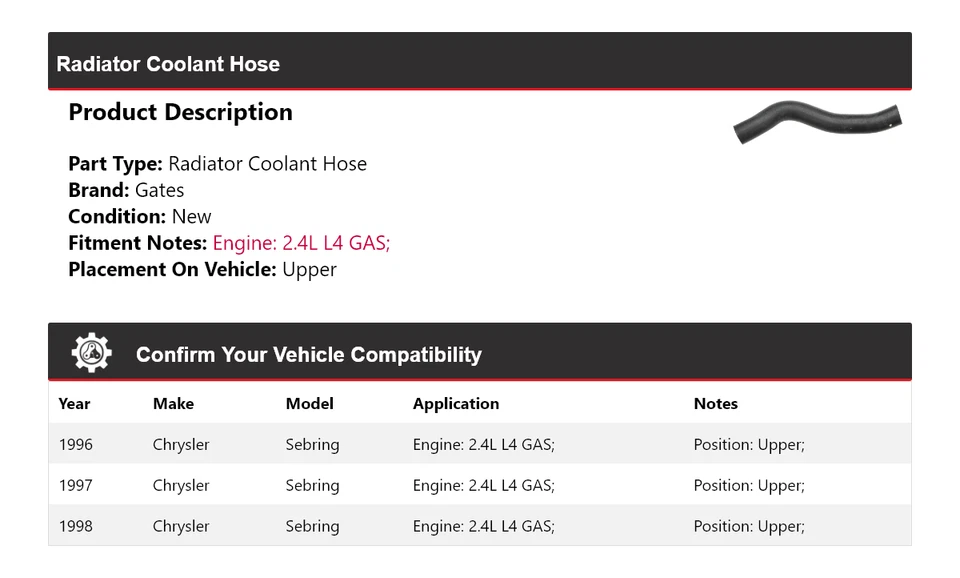960x578 pixels.
Task: Click Placement On Vehicle: Upper text
Action: point(202,270)
